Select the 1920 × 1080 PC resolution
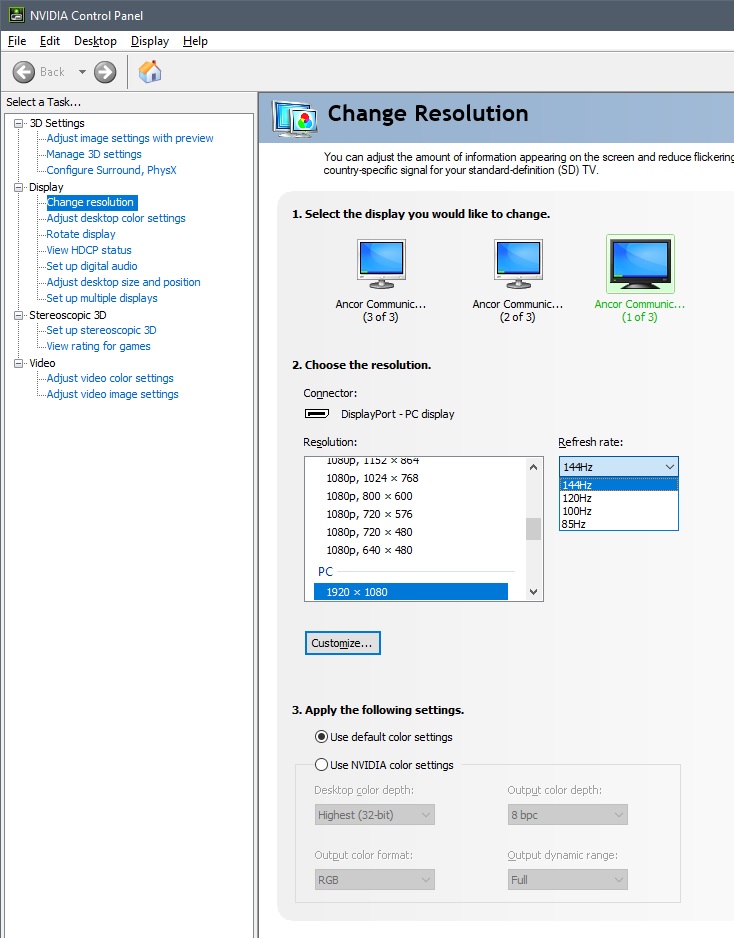Image resolution: width=734 pixels, height=938 pixels. pyautogui.click(x=410, y=592)
